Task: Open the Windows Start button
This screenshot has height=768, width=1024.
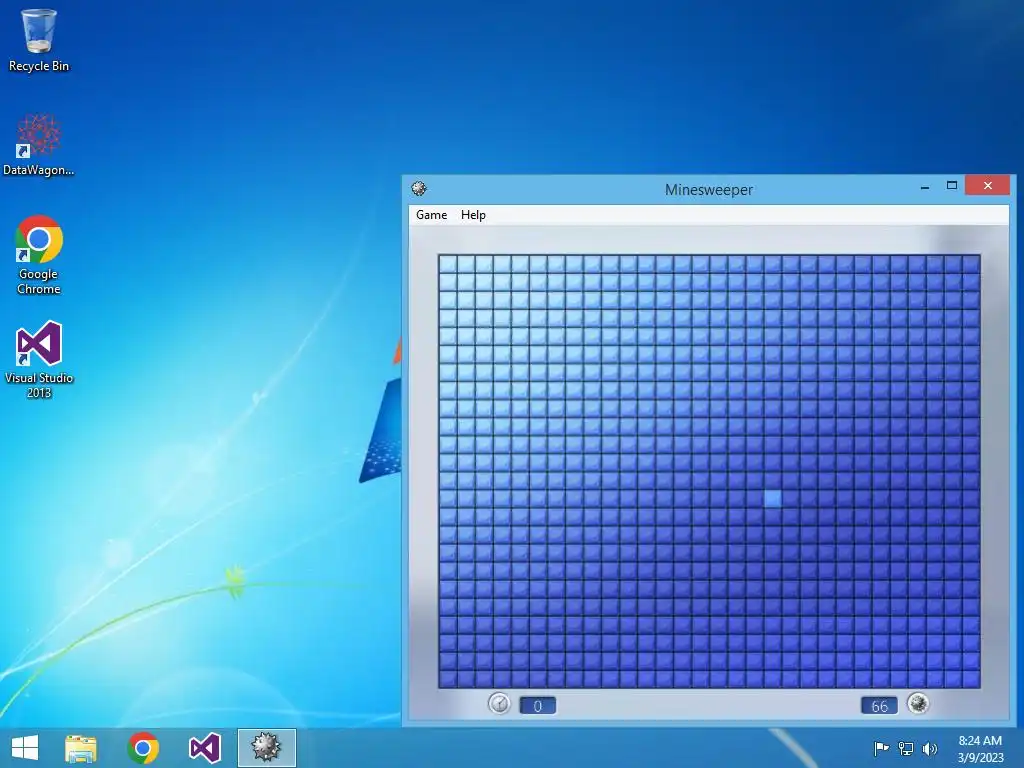Action: (25, 748)
